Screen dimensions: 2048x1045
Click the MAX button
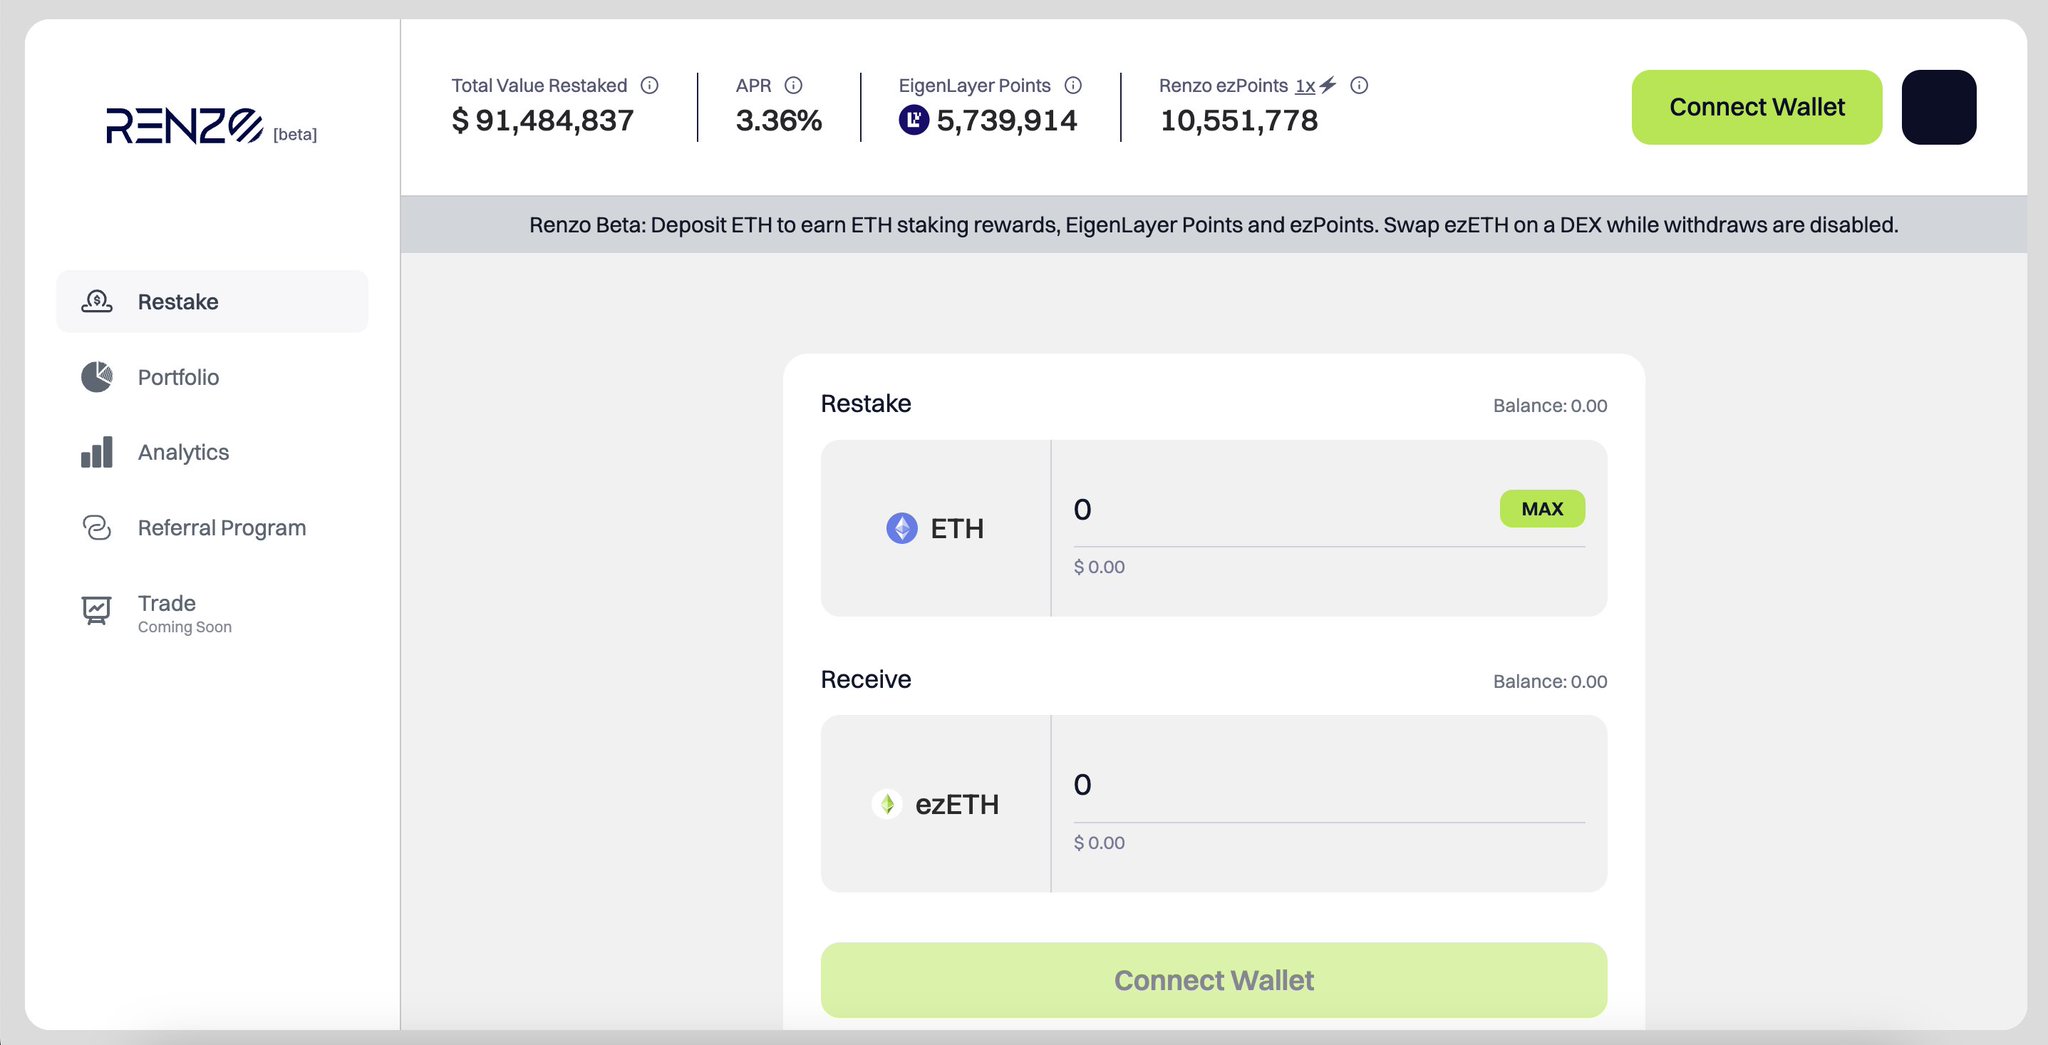click(1542, 509)
